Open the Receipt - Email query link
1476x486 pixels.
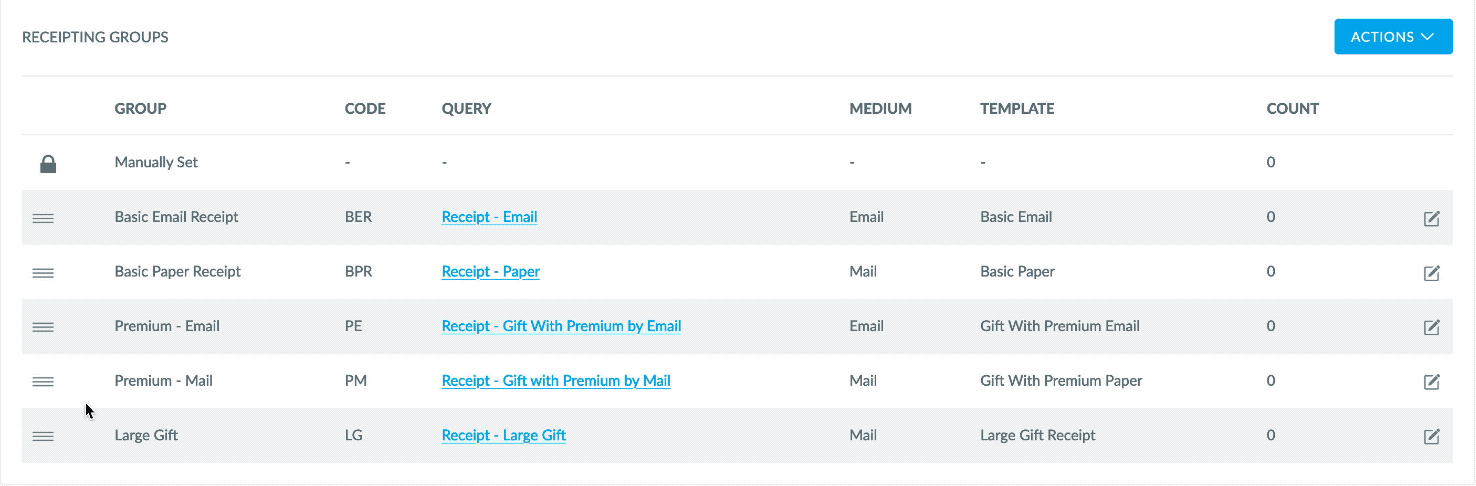(489, 217)
